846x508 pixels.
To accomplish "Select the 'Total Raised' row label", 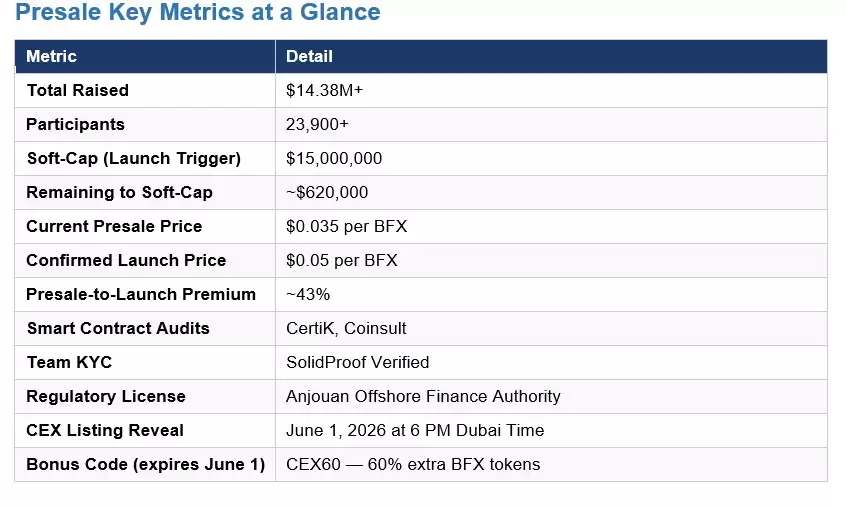I will [78, 90].
